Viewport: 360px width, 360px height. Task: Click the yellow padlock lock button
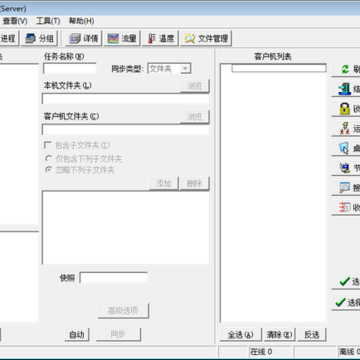(345, 109)
